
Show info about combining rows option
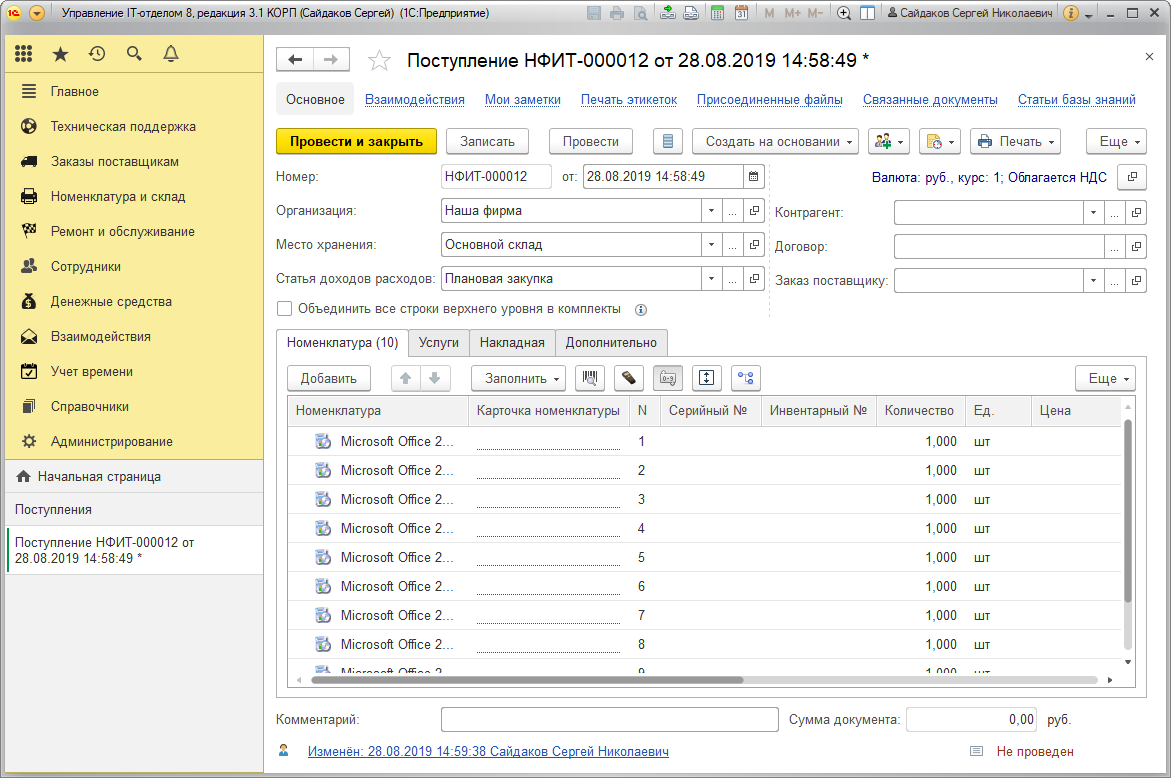pos(641,310)
